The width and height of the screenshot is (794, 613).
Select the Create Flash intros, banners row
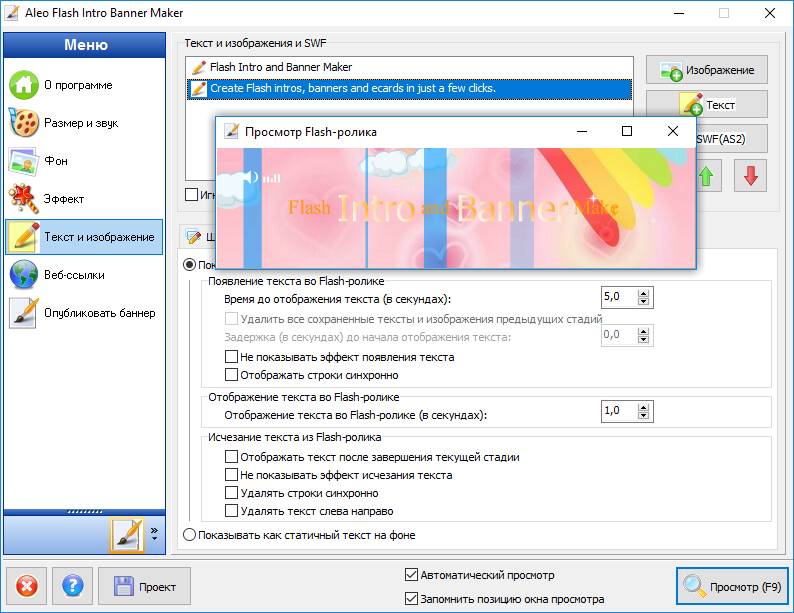409,88
